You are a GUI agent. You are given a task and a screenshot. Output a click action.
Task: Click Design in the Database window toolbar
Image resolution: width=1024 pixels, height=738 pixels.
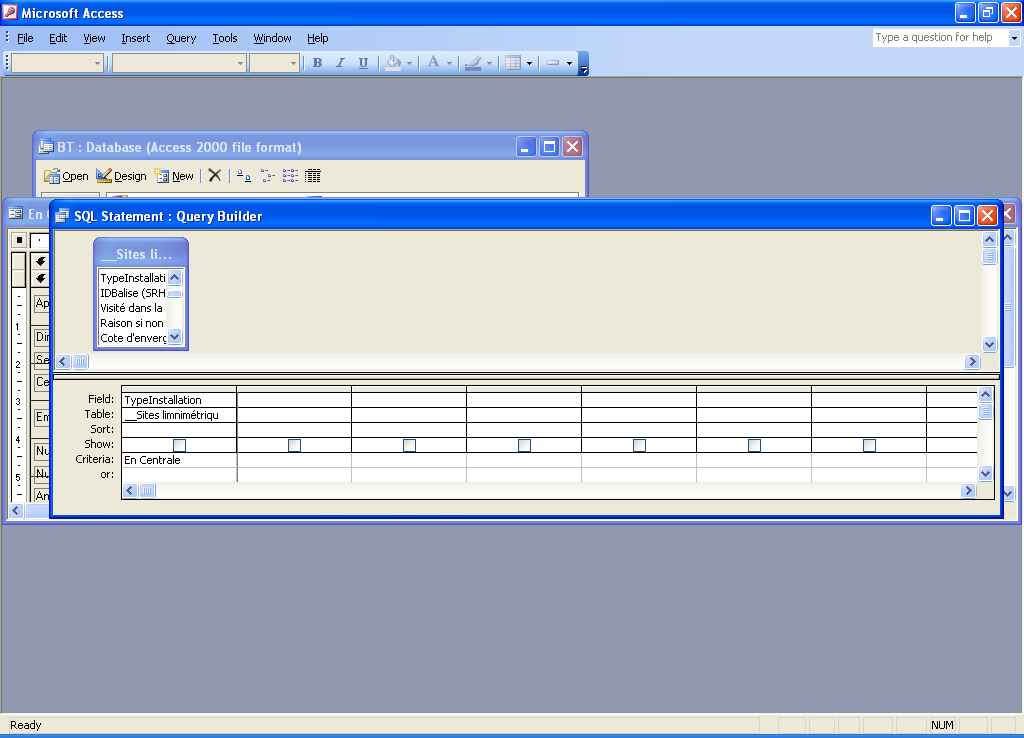click(121, 176)
